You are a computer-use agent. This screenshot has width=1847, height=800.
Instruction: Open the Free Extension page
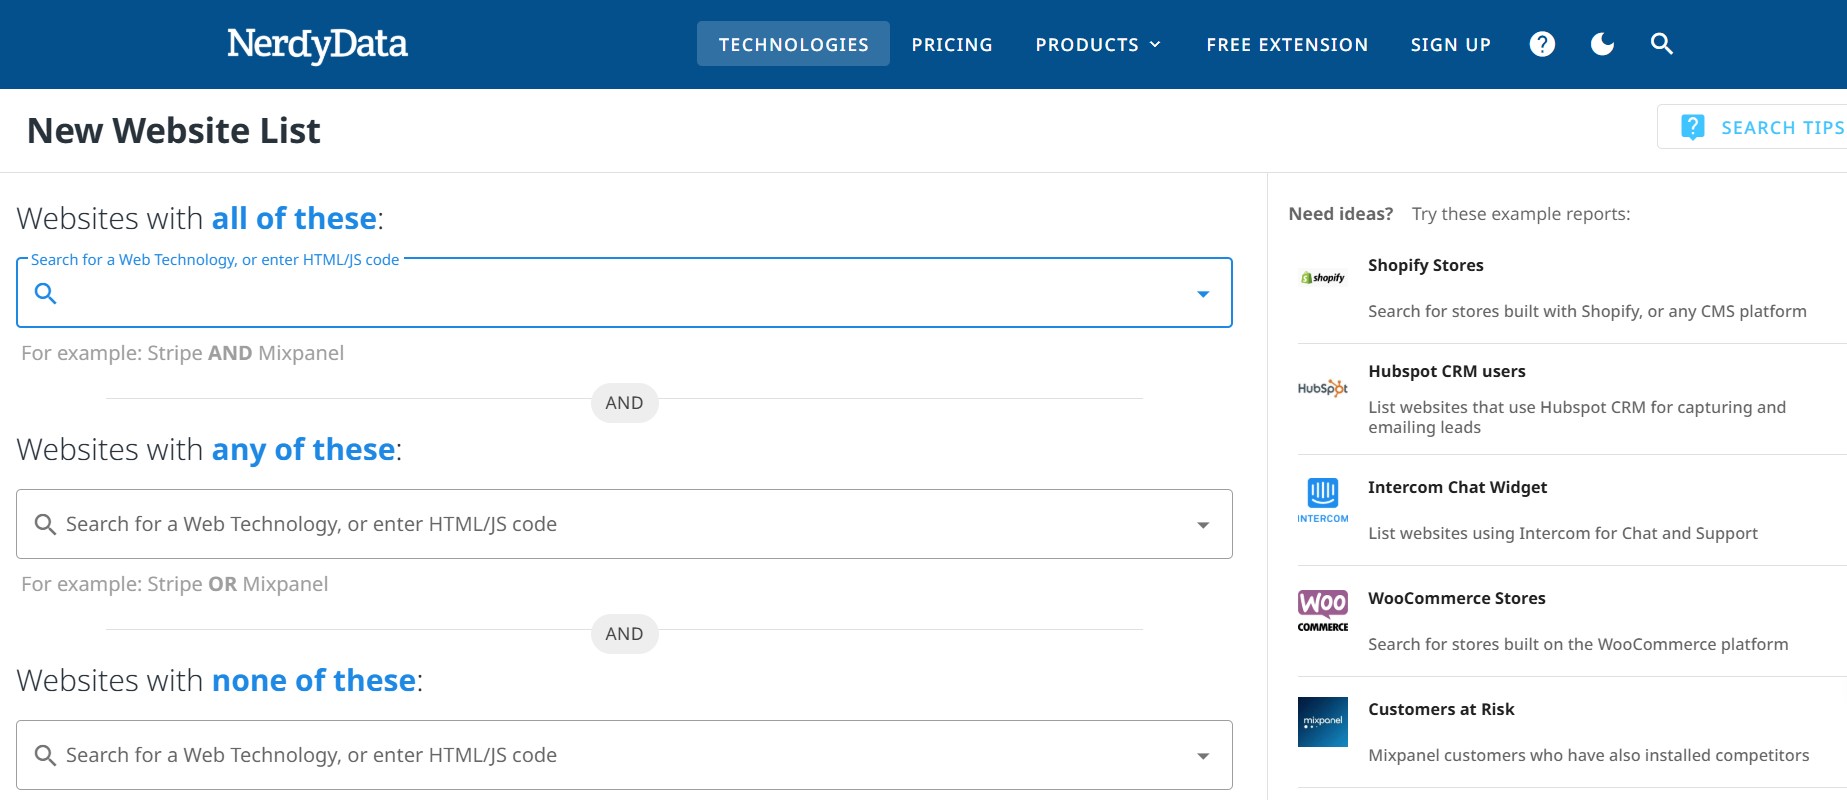coord(1287,44)
